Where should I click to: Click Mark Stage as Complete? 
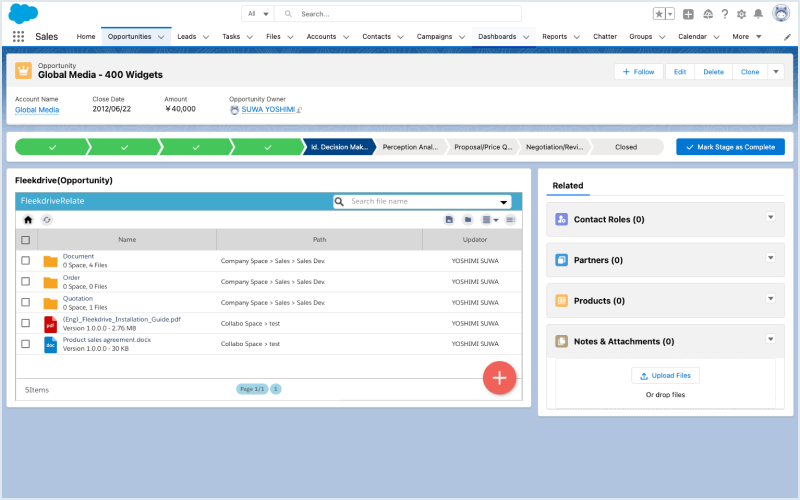[x=731, y=147]
